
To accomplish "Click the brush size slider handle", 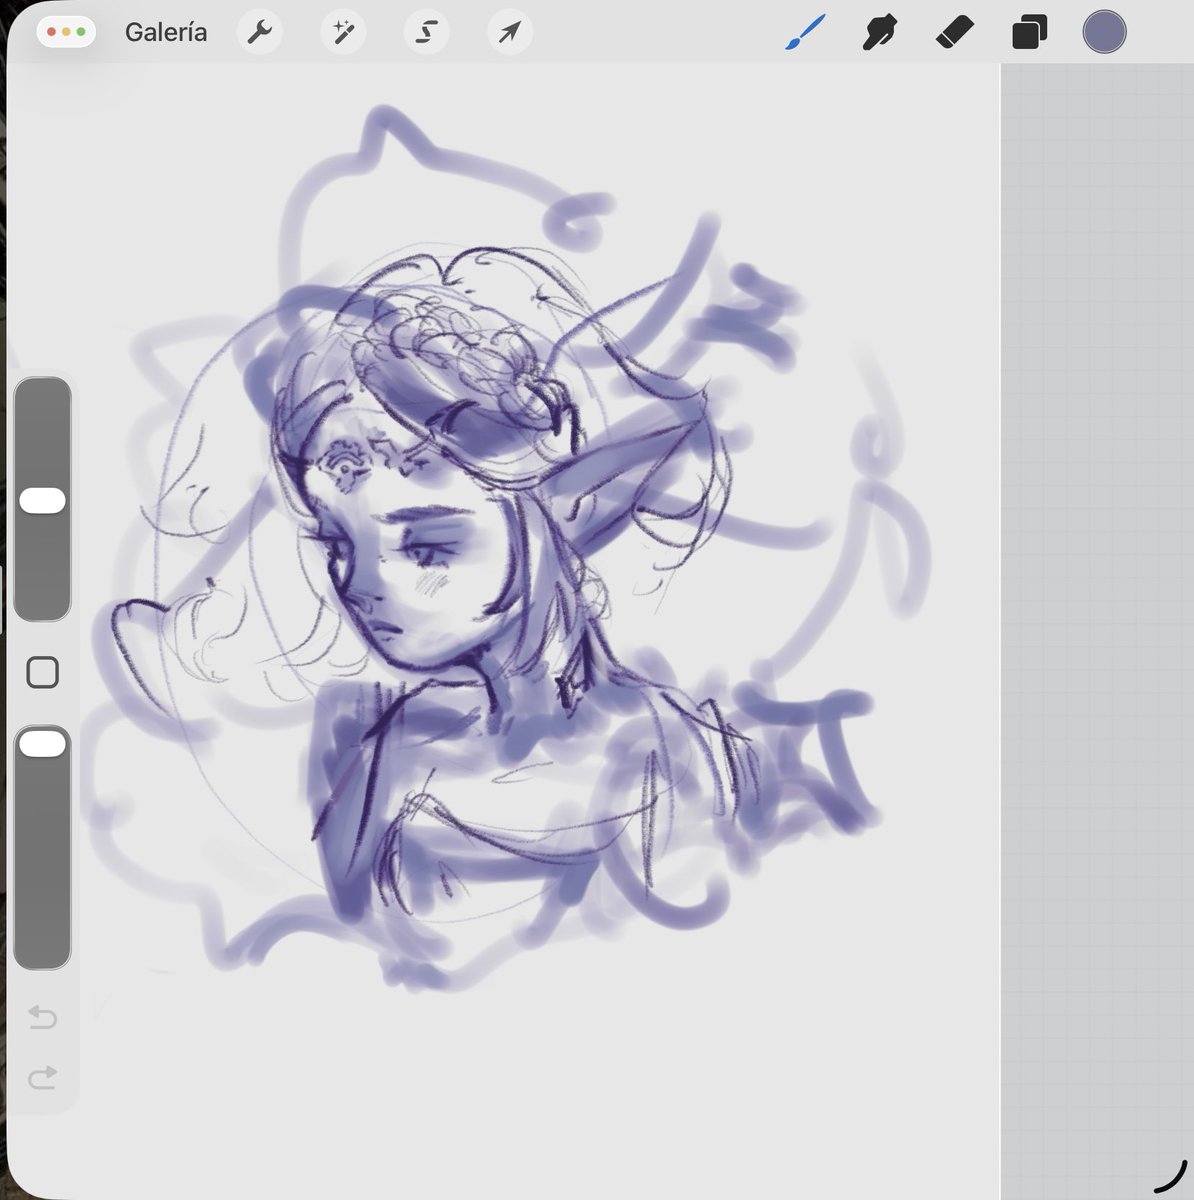I will (43, 501).
